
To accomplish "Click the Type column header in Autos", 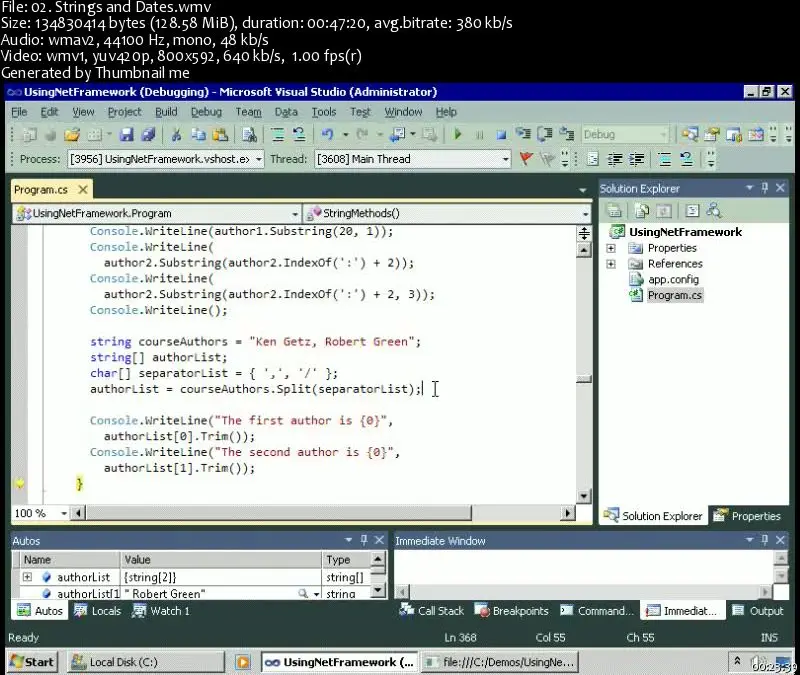I will point(346,560).
